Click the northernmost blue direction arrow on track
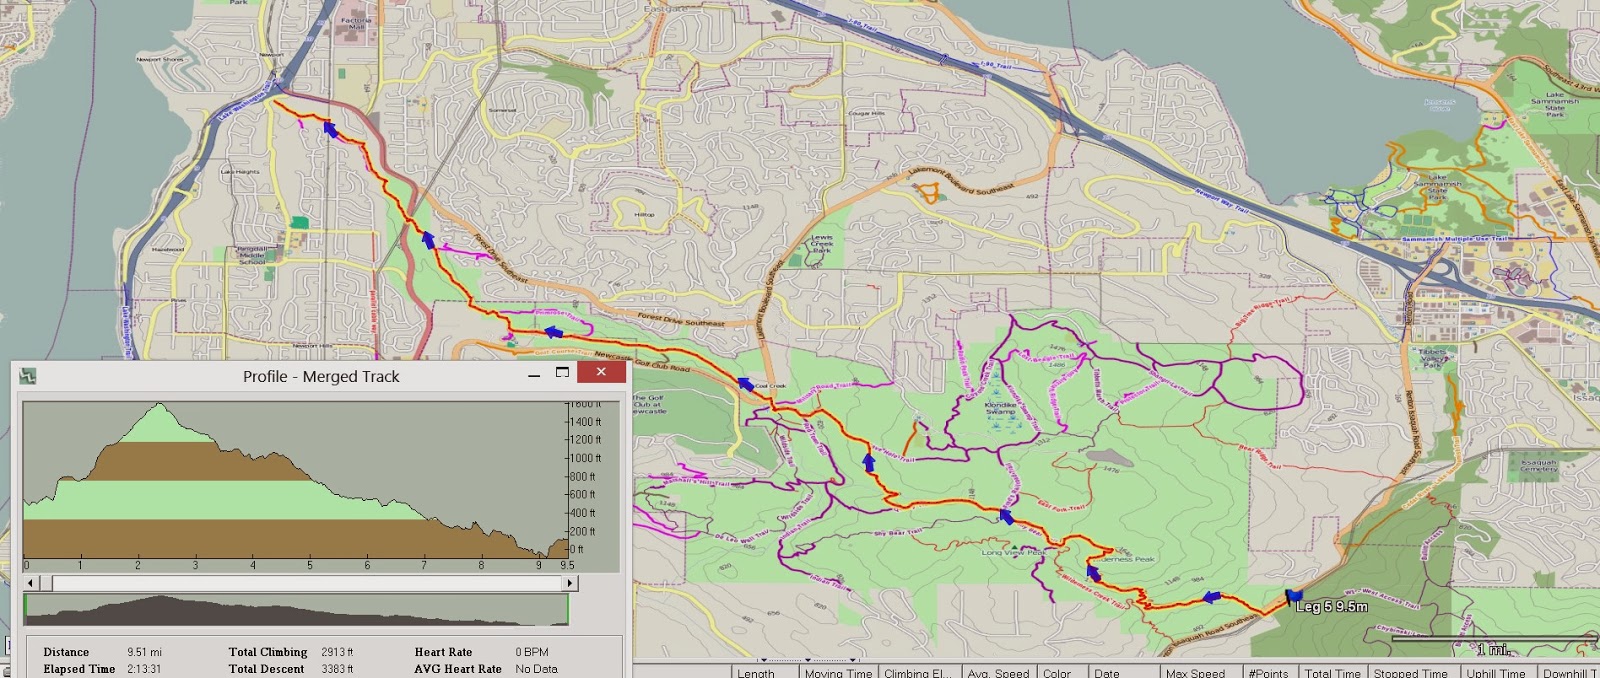 pyautogui.click(x=329, y=128)
